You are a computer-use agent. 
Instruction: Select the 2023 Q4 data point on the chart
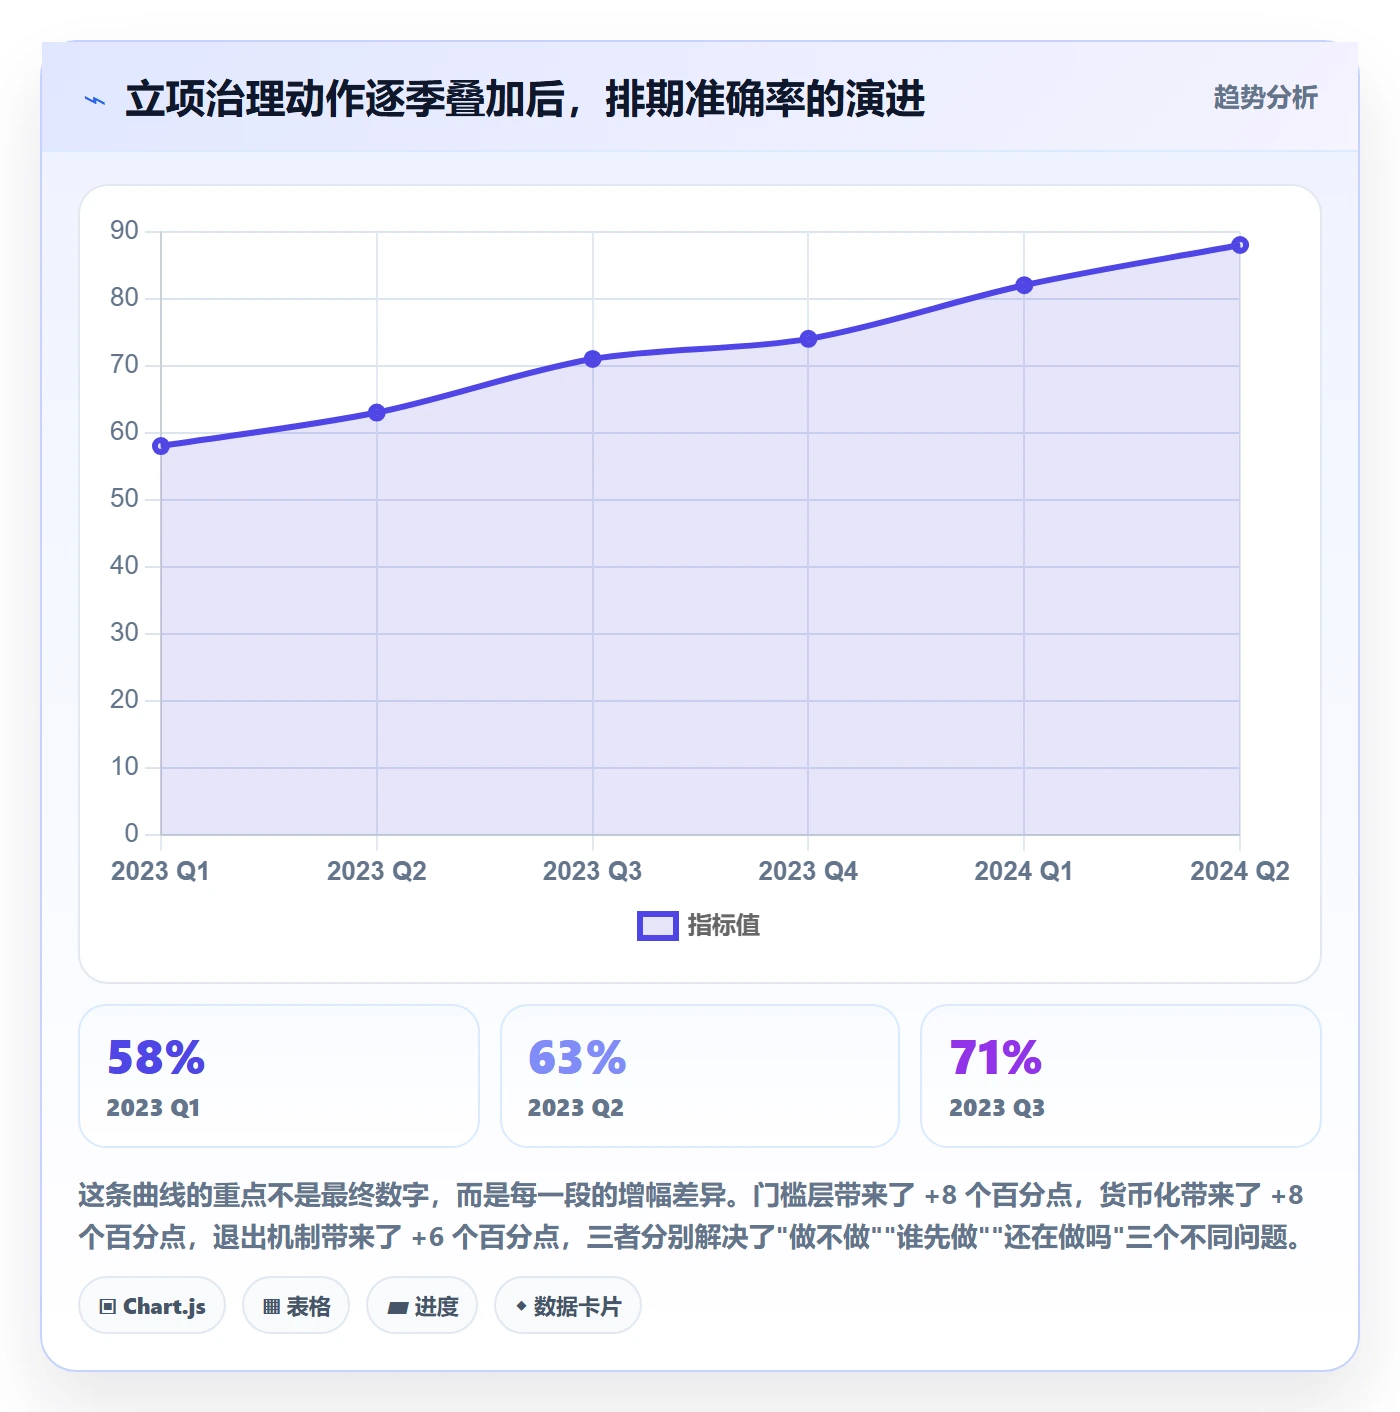pyautogui.click(x=808, y=339)
